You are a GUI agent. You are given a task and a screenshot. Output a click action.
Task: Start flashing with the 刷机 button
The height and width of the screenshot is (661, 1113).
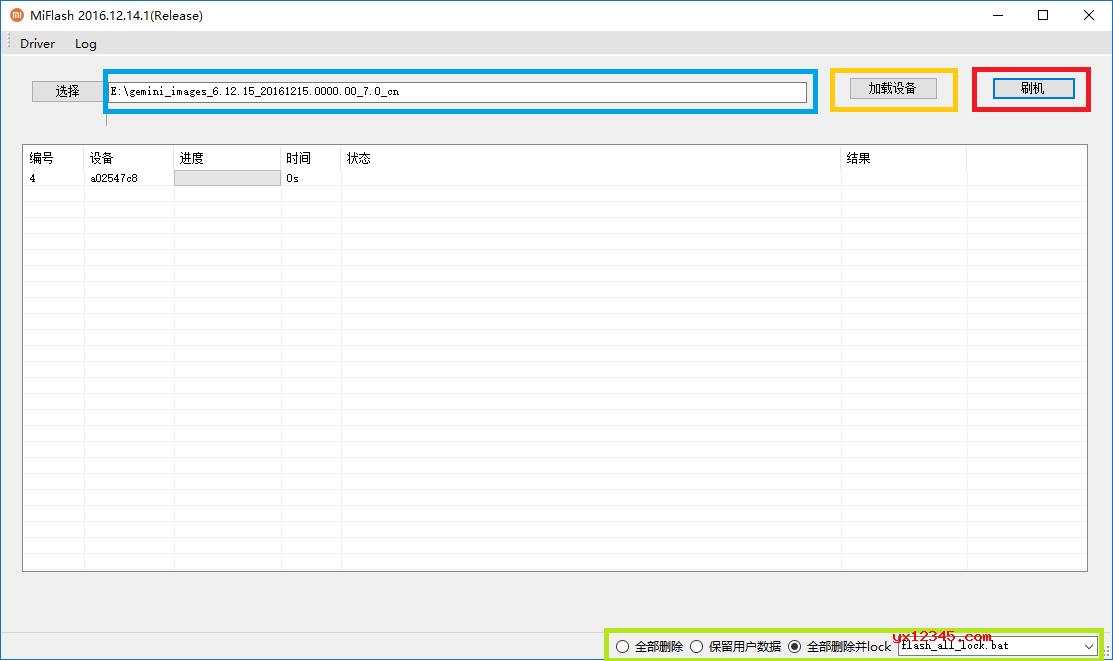[x=1033, y=88]
